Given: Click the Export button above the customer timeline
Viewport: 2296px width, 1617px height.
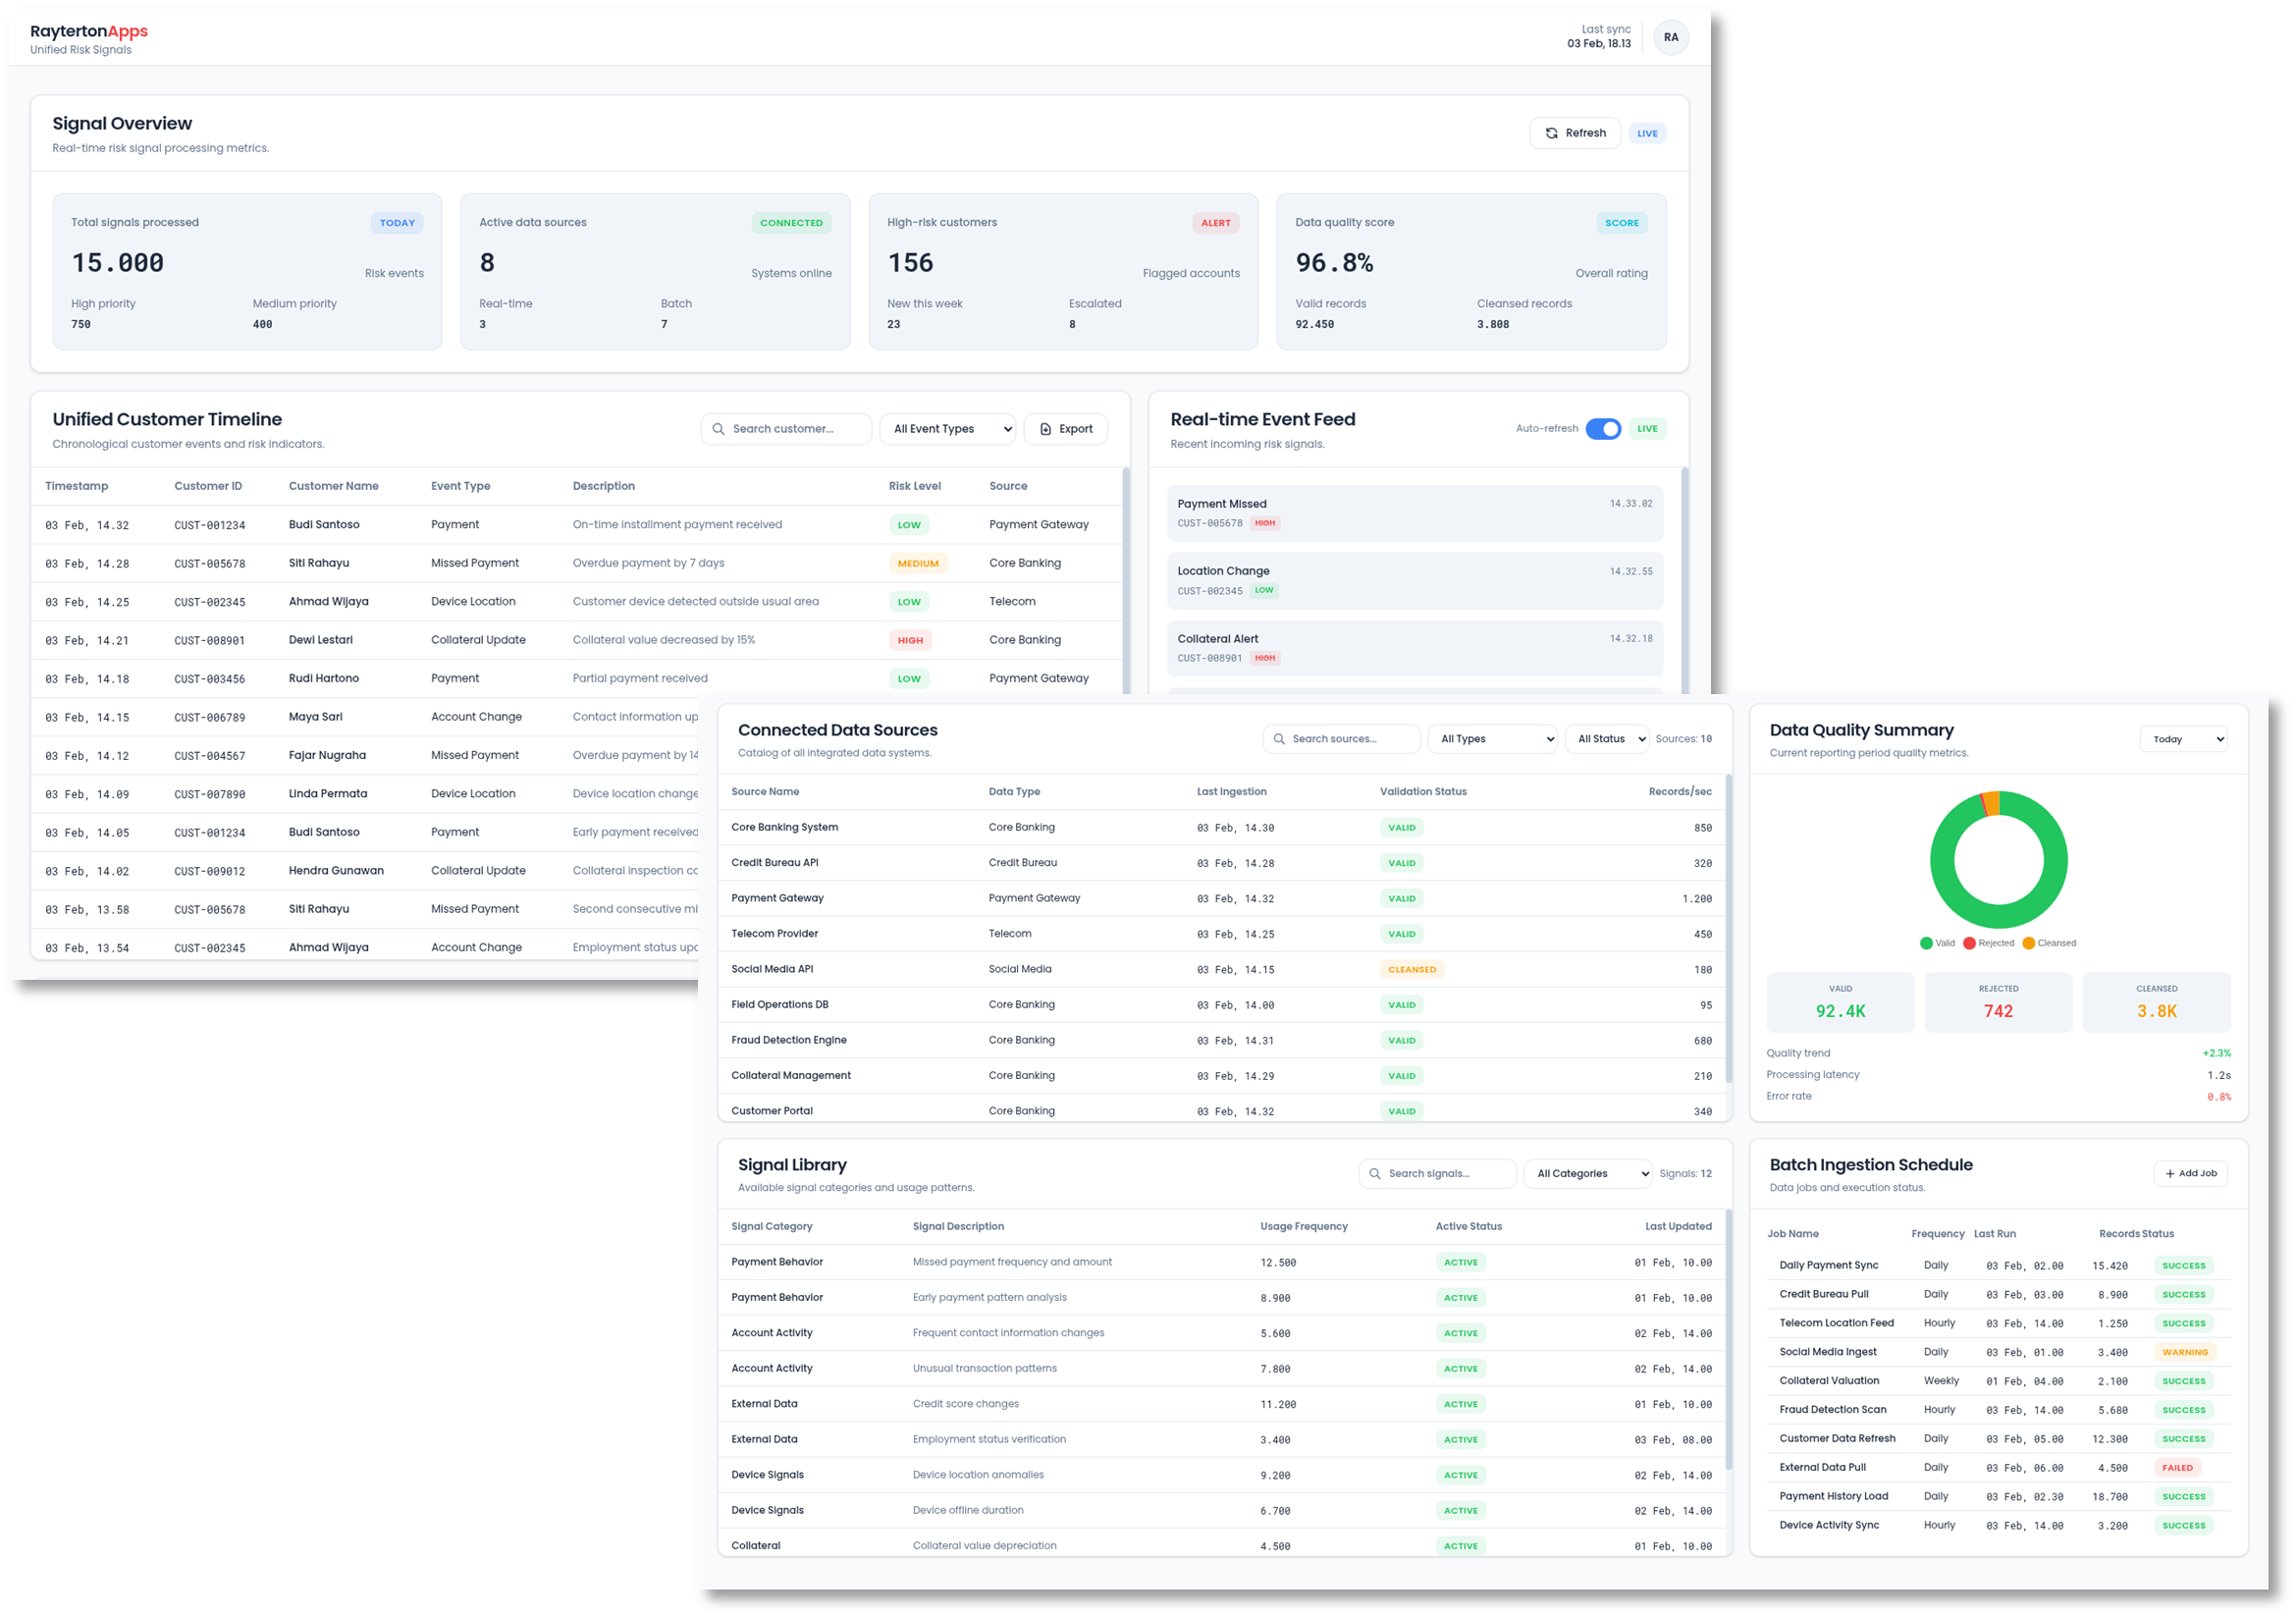Looking at the screenshot, I should [1065, 428].
